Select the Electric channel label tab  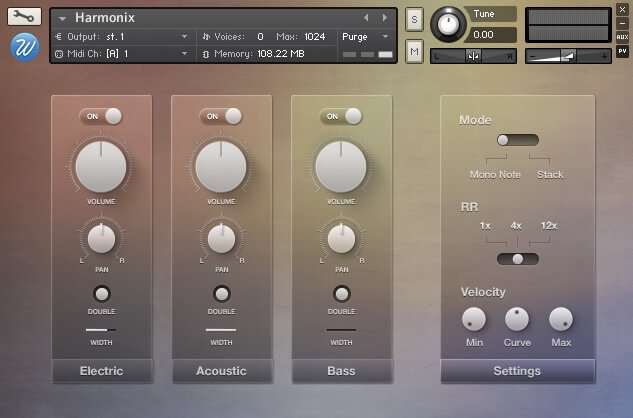click(101, 371)
